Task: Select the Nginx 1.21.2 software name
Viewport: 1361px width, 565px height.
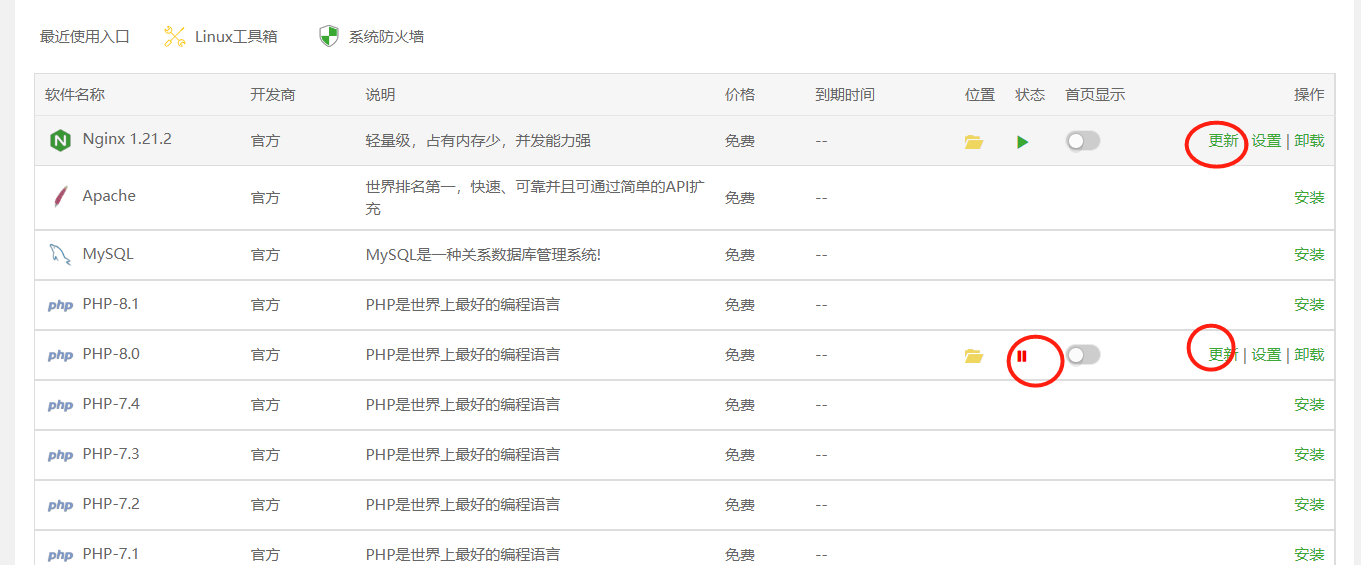Action: point(127,139)
